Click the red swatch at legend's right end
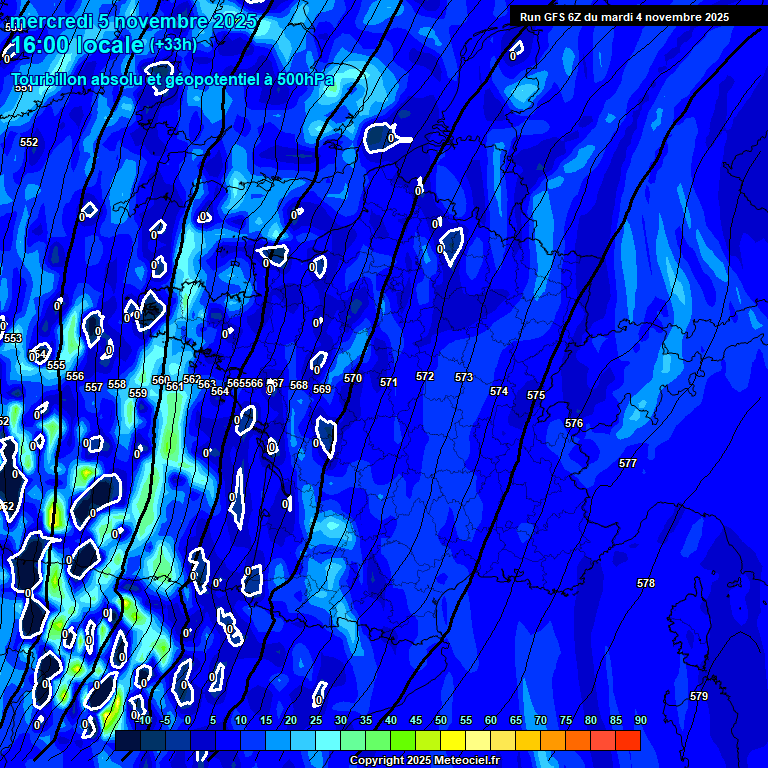This screenshot has width=768, height=768. click(x=628, y=741)
